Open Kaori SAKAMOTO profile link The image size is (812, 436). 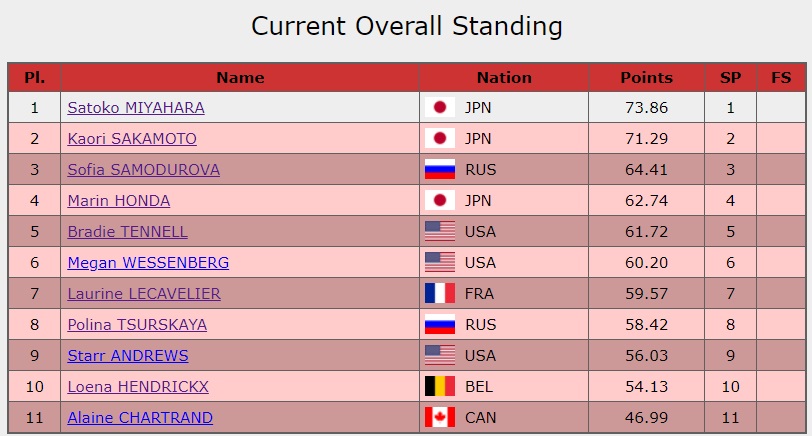coord(132,139)
